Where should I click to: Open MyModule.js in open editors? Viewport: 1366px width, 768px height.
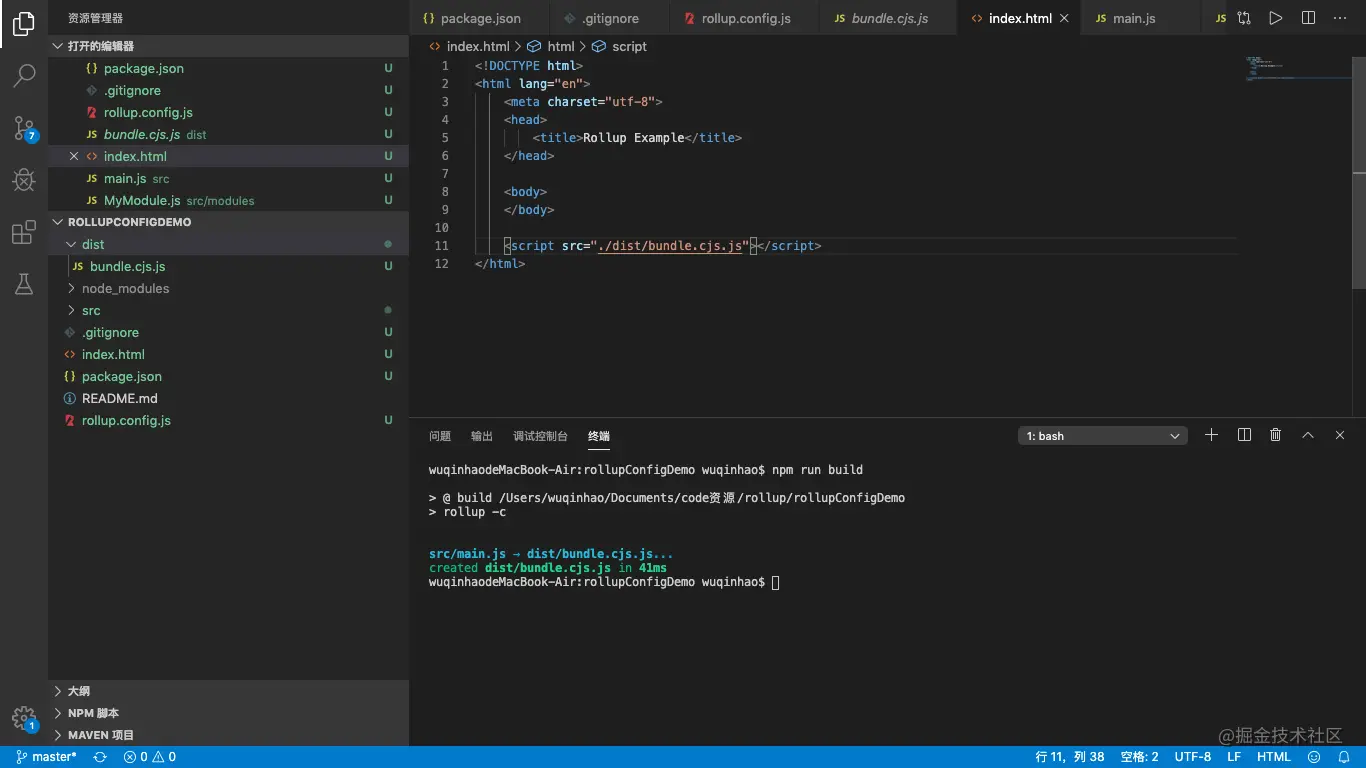pyautogui.click(x=228, y=200)
